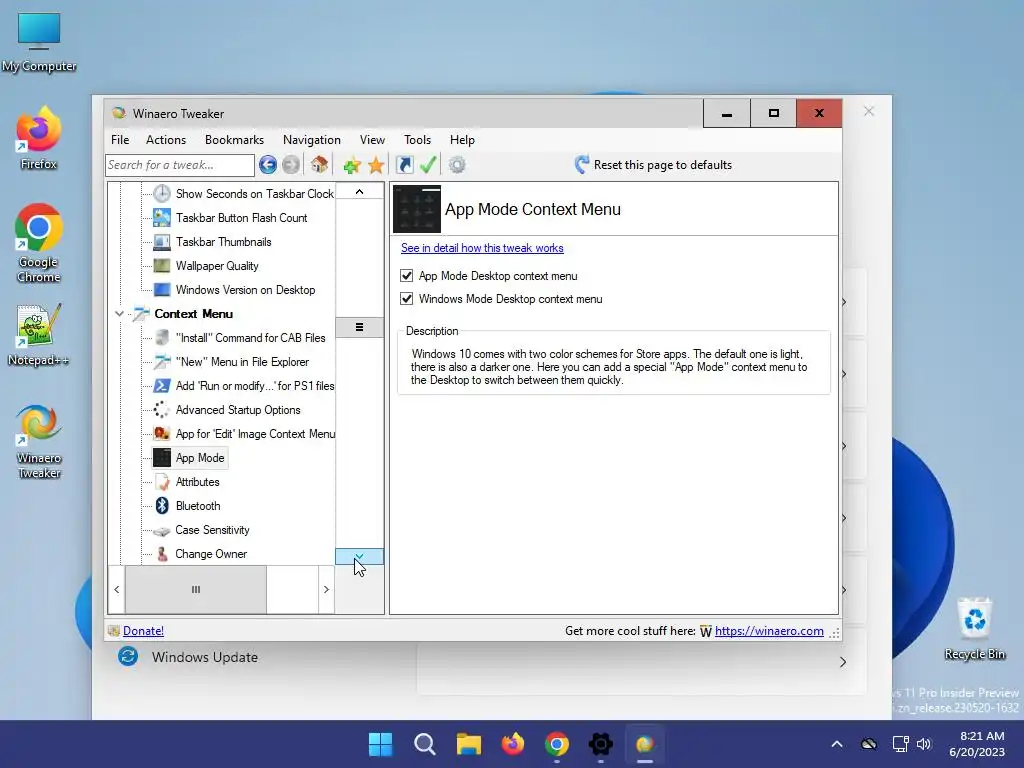The height and width of the screenshot is (768, 1024).
Task: Click the Windows Update icon in Settings window
Action: [128, 656]
